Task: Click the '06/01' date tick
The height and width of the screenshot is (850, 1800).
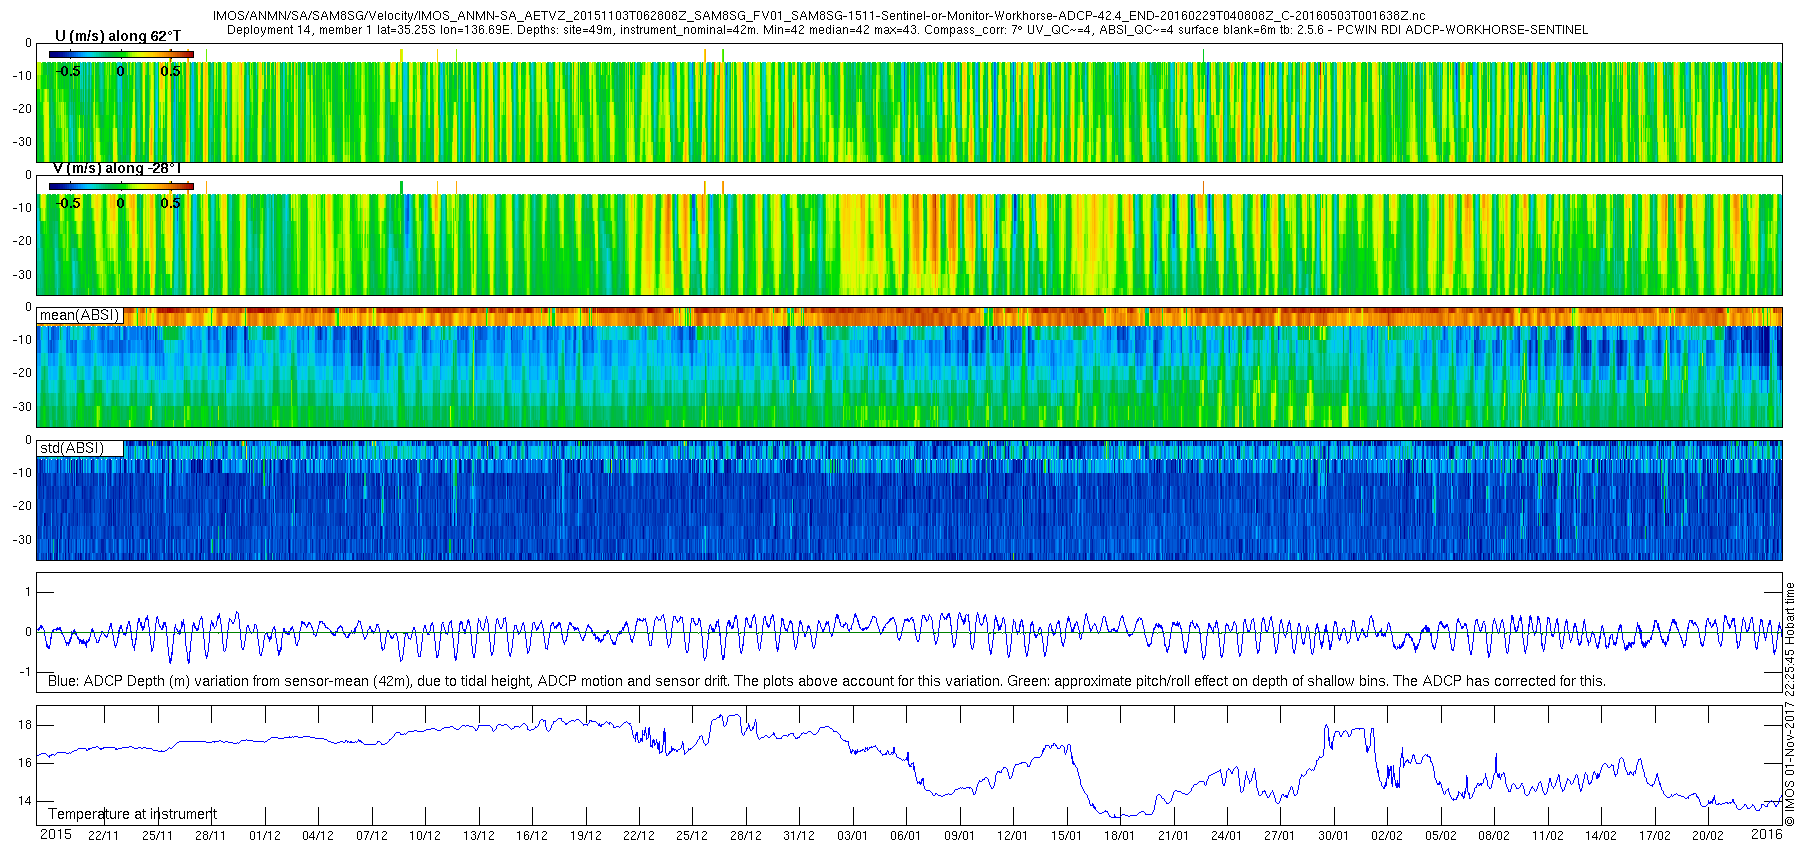Action: pyautogui.click(x=906, y=836)
